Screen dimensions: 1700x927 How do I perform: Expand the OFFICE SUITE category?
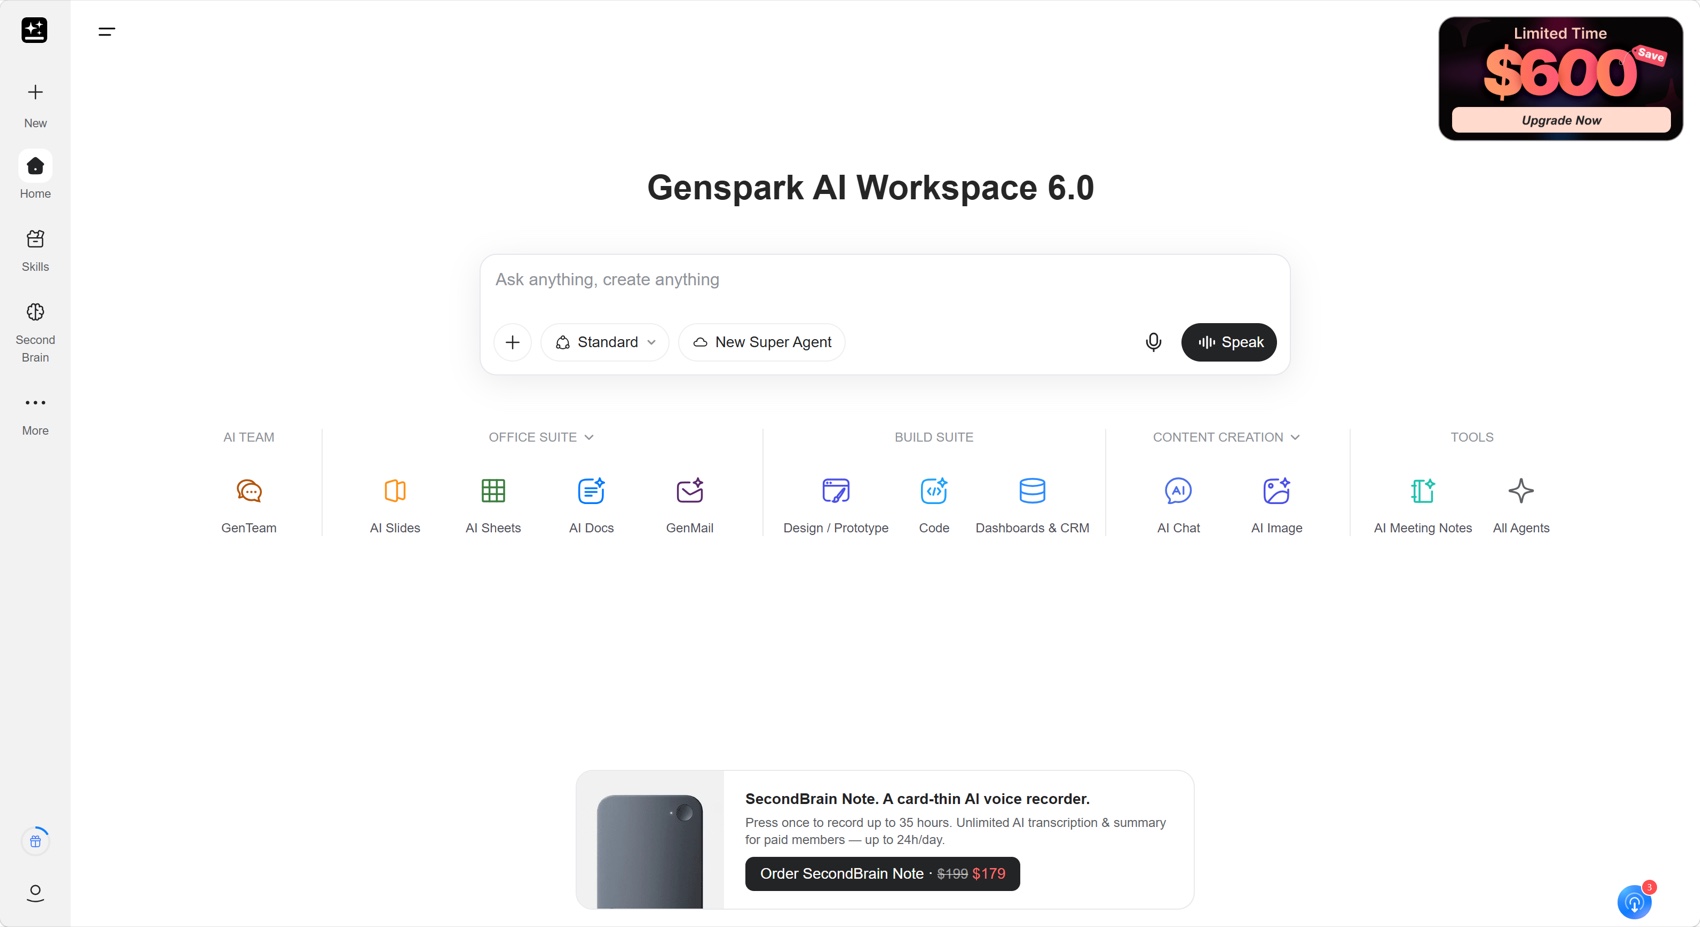click(x=541, y=437)
